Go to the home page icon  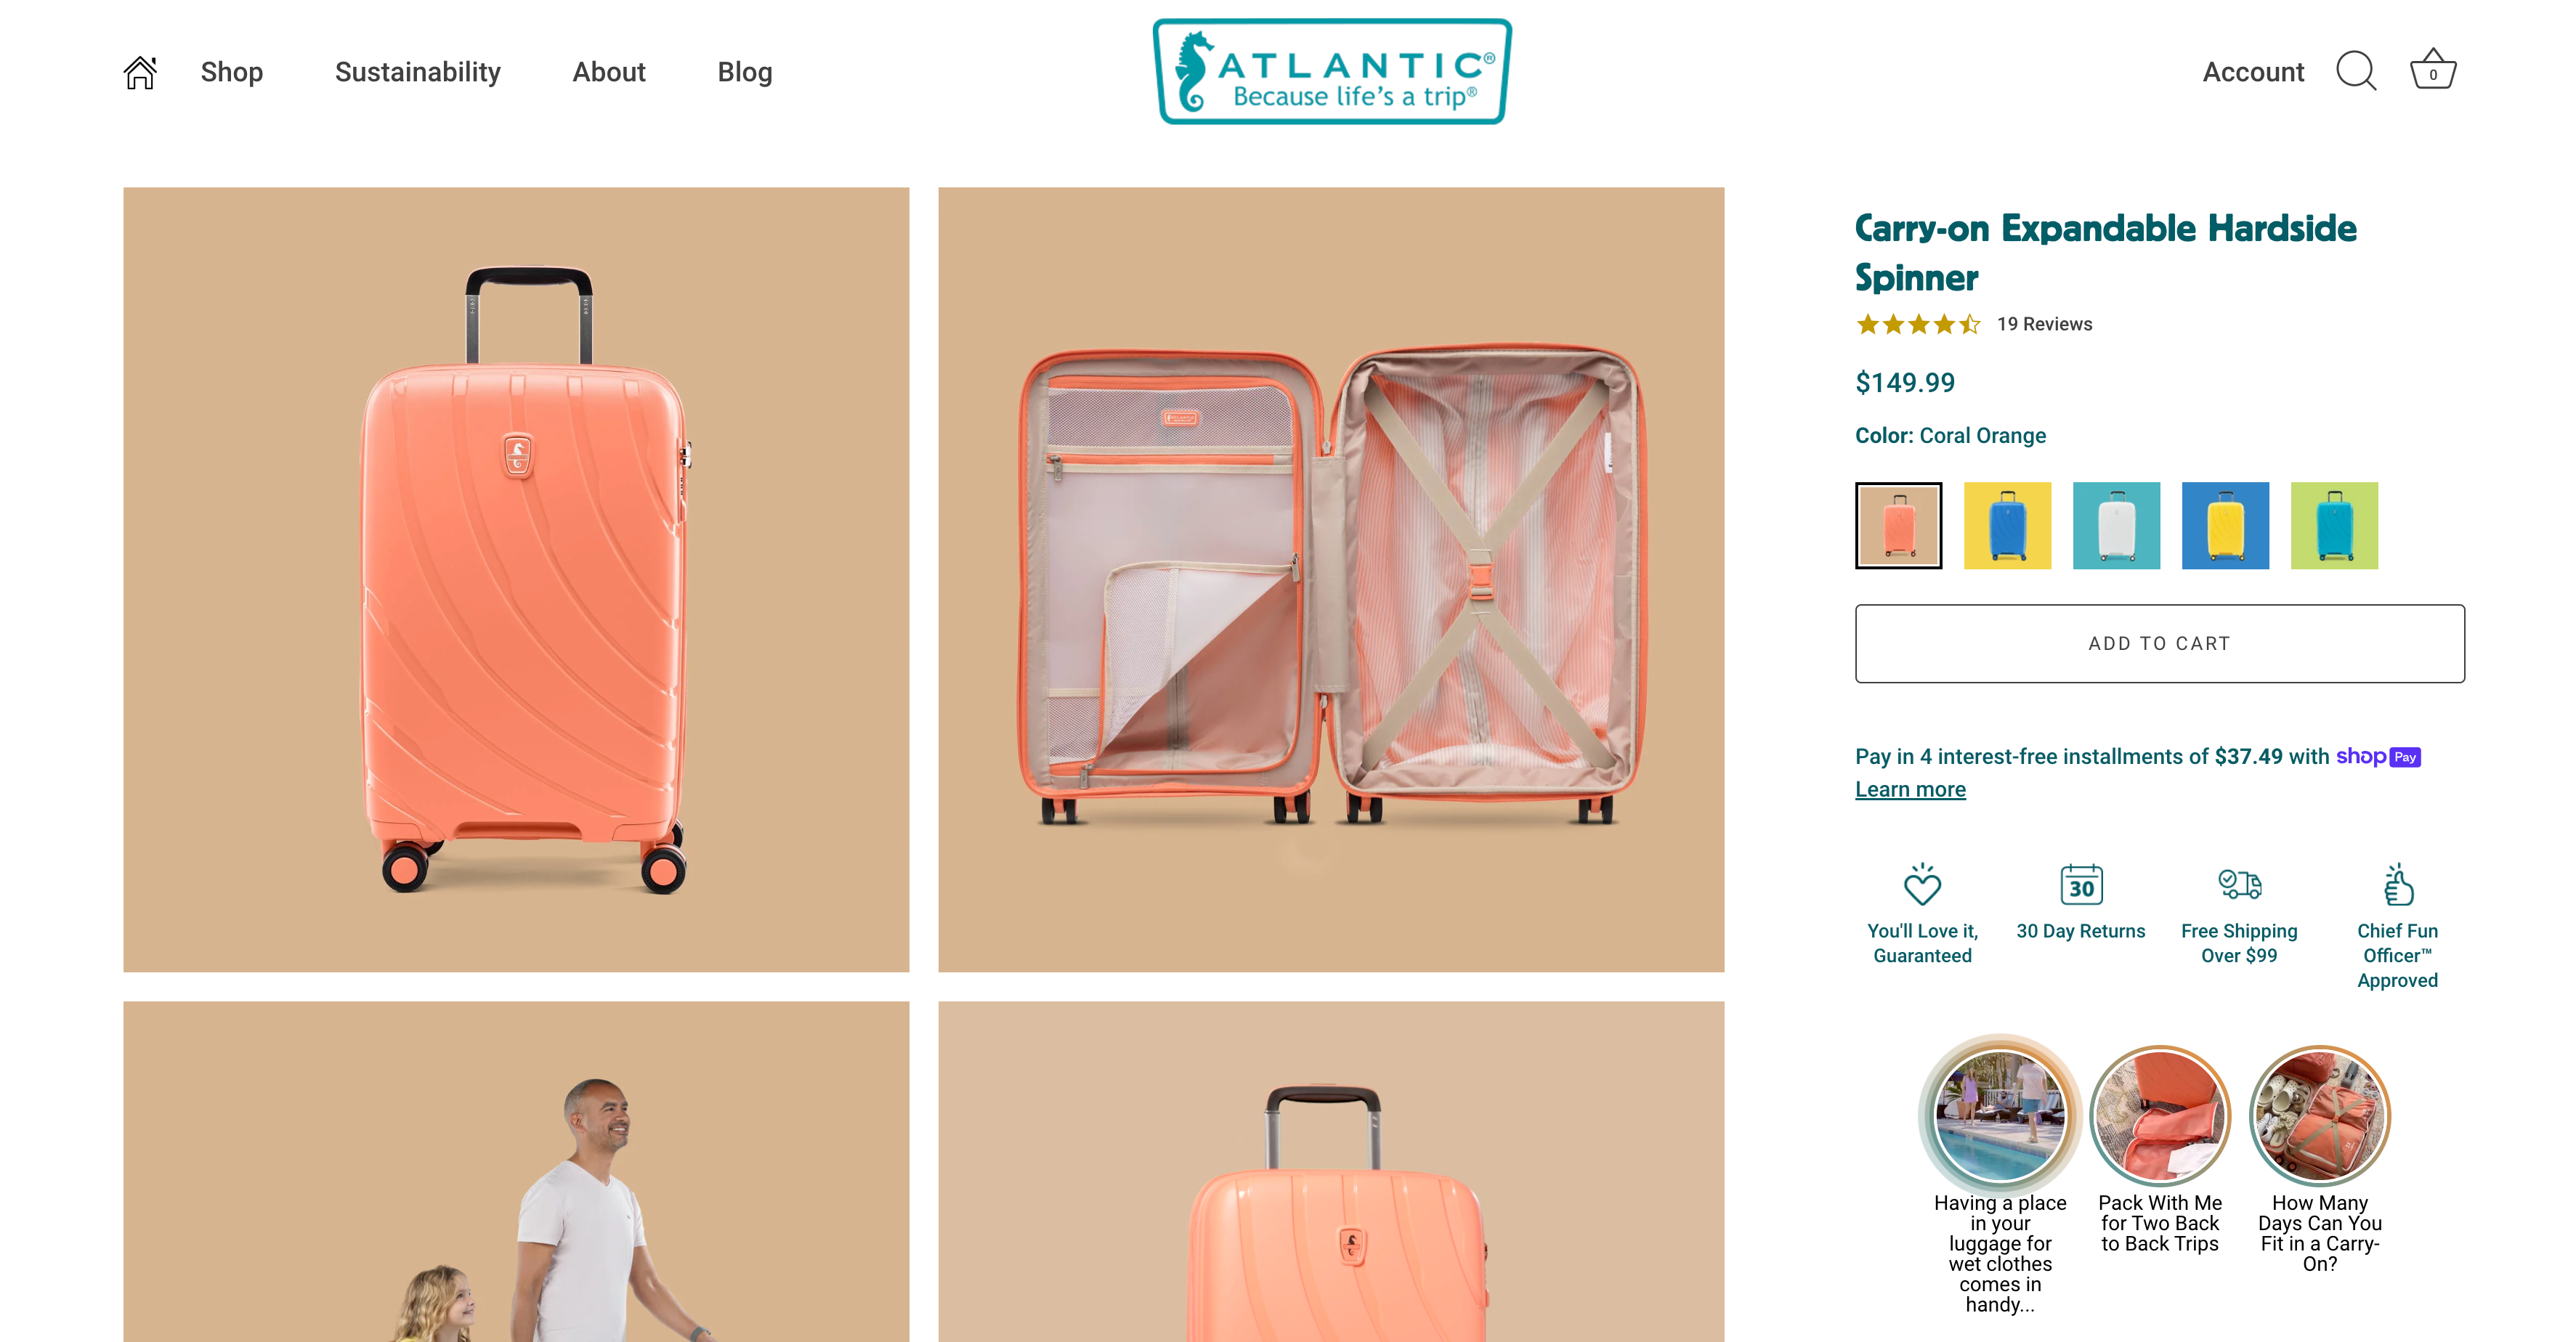[x=140, y=72]
